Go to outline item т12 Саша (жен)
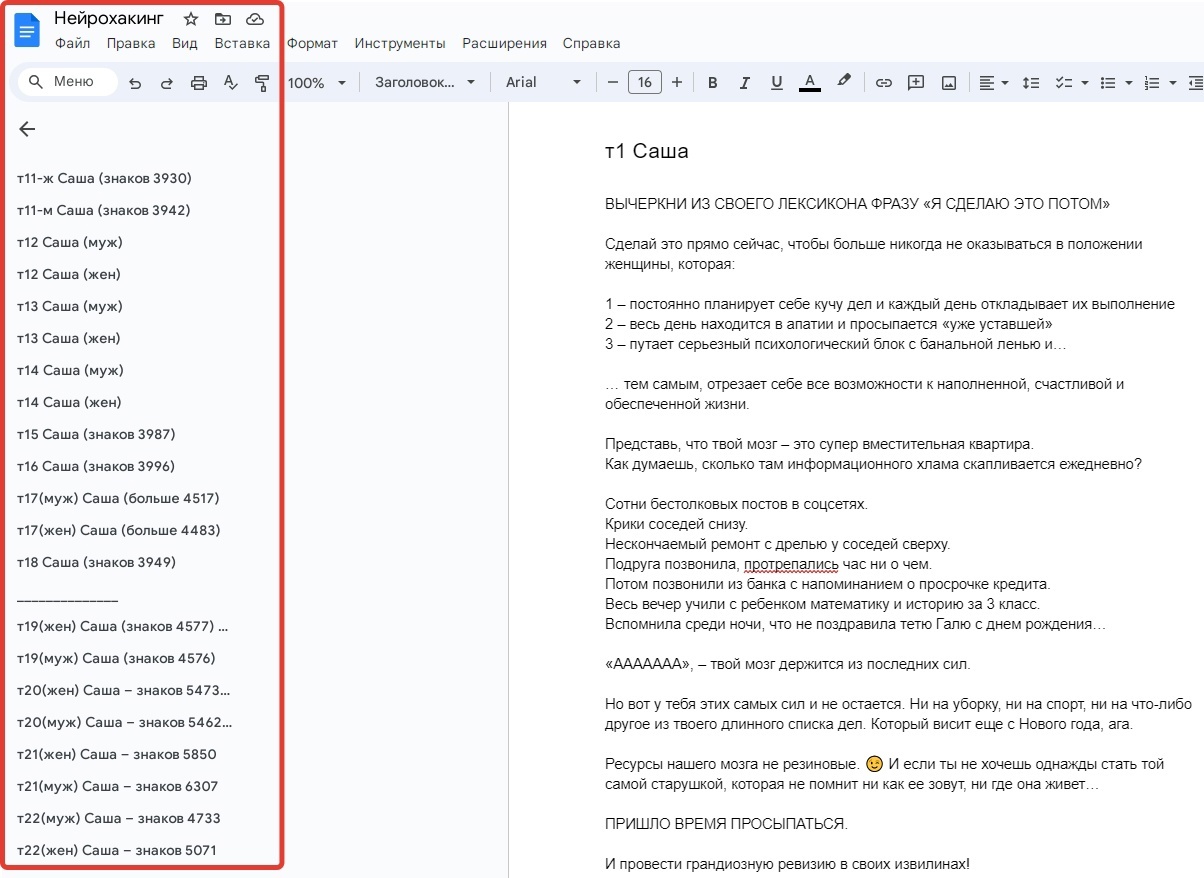This screenshot has height=878, width=1204. point(69,274)
